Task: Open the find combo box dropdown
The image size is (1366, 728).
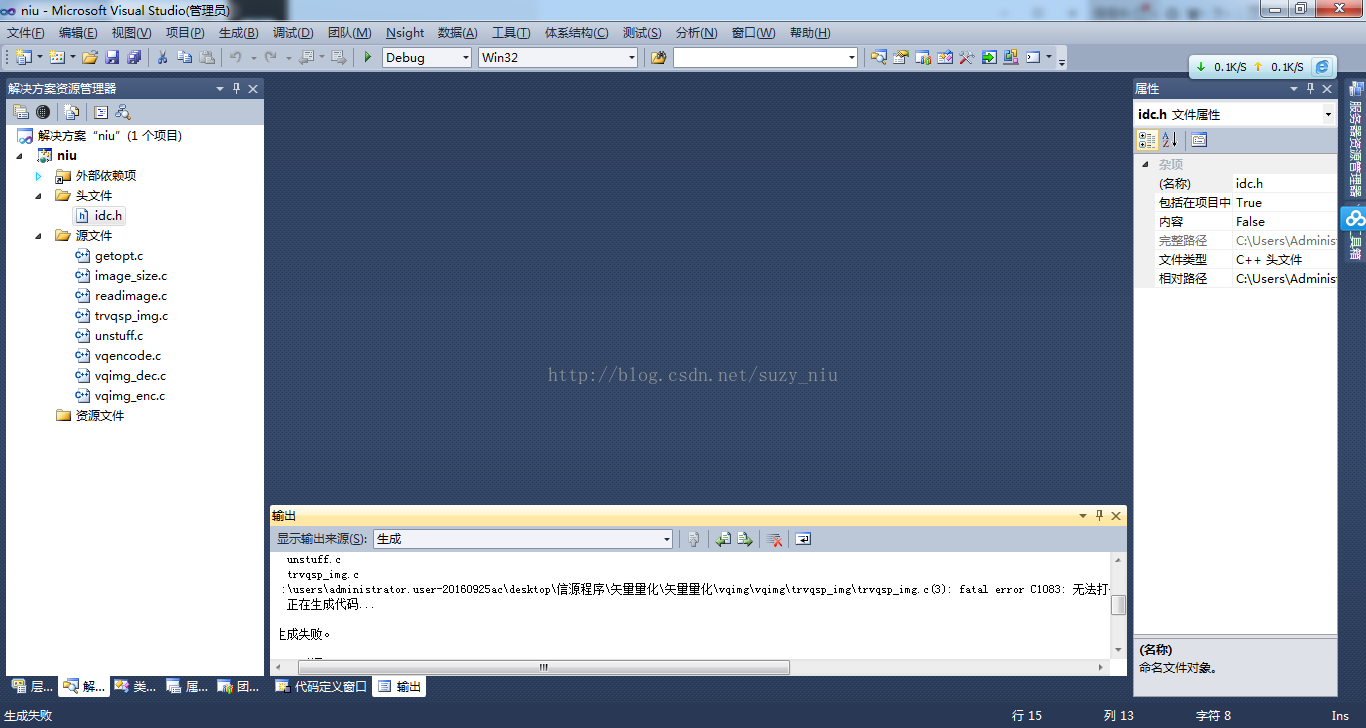Action: [852, 58]
